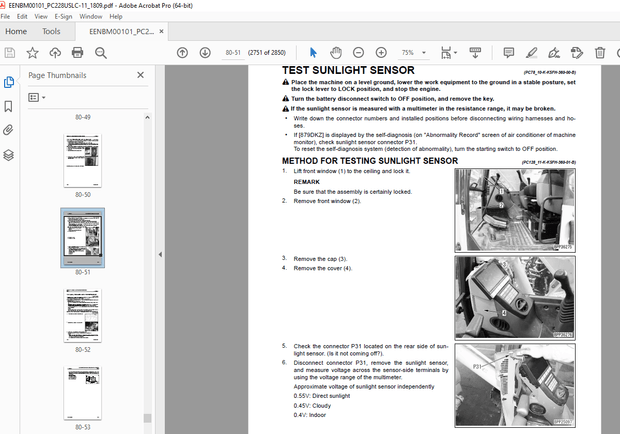Close the Page Thumbnails panel
The image size is (620, 434).
coord(140,75)
